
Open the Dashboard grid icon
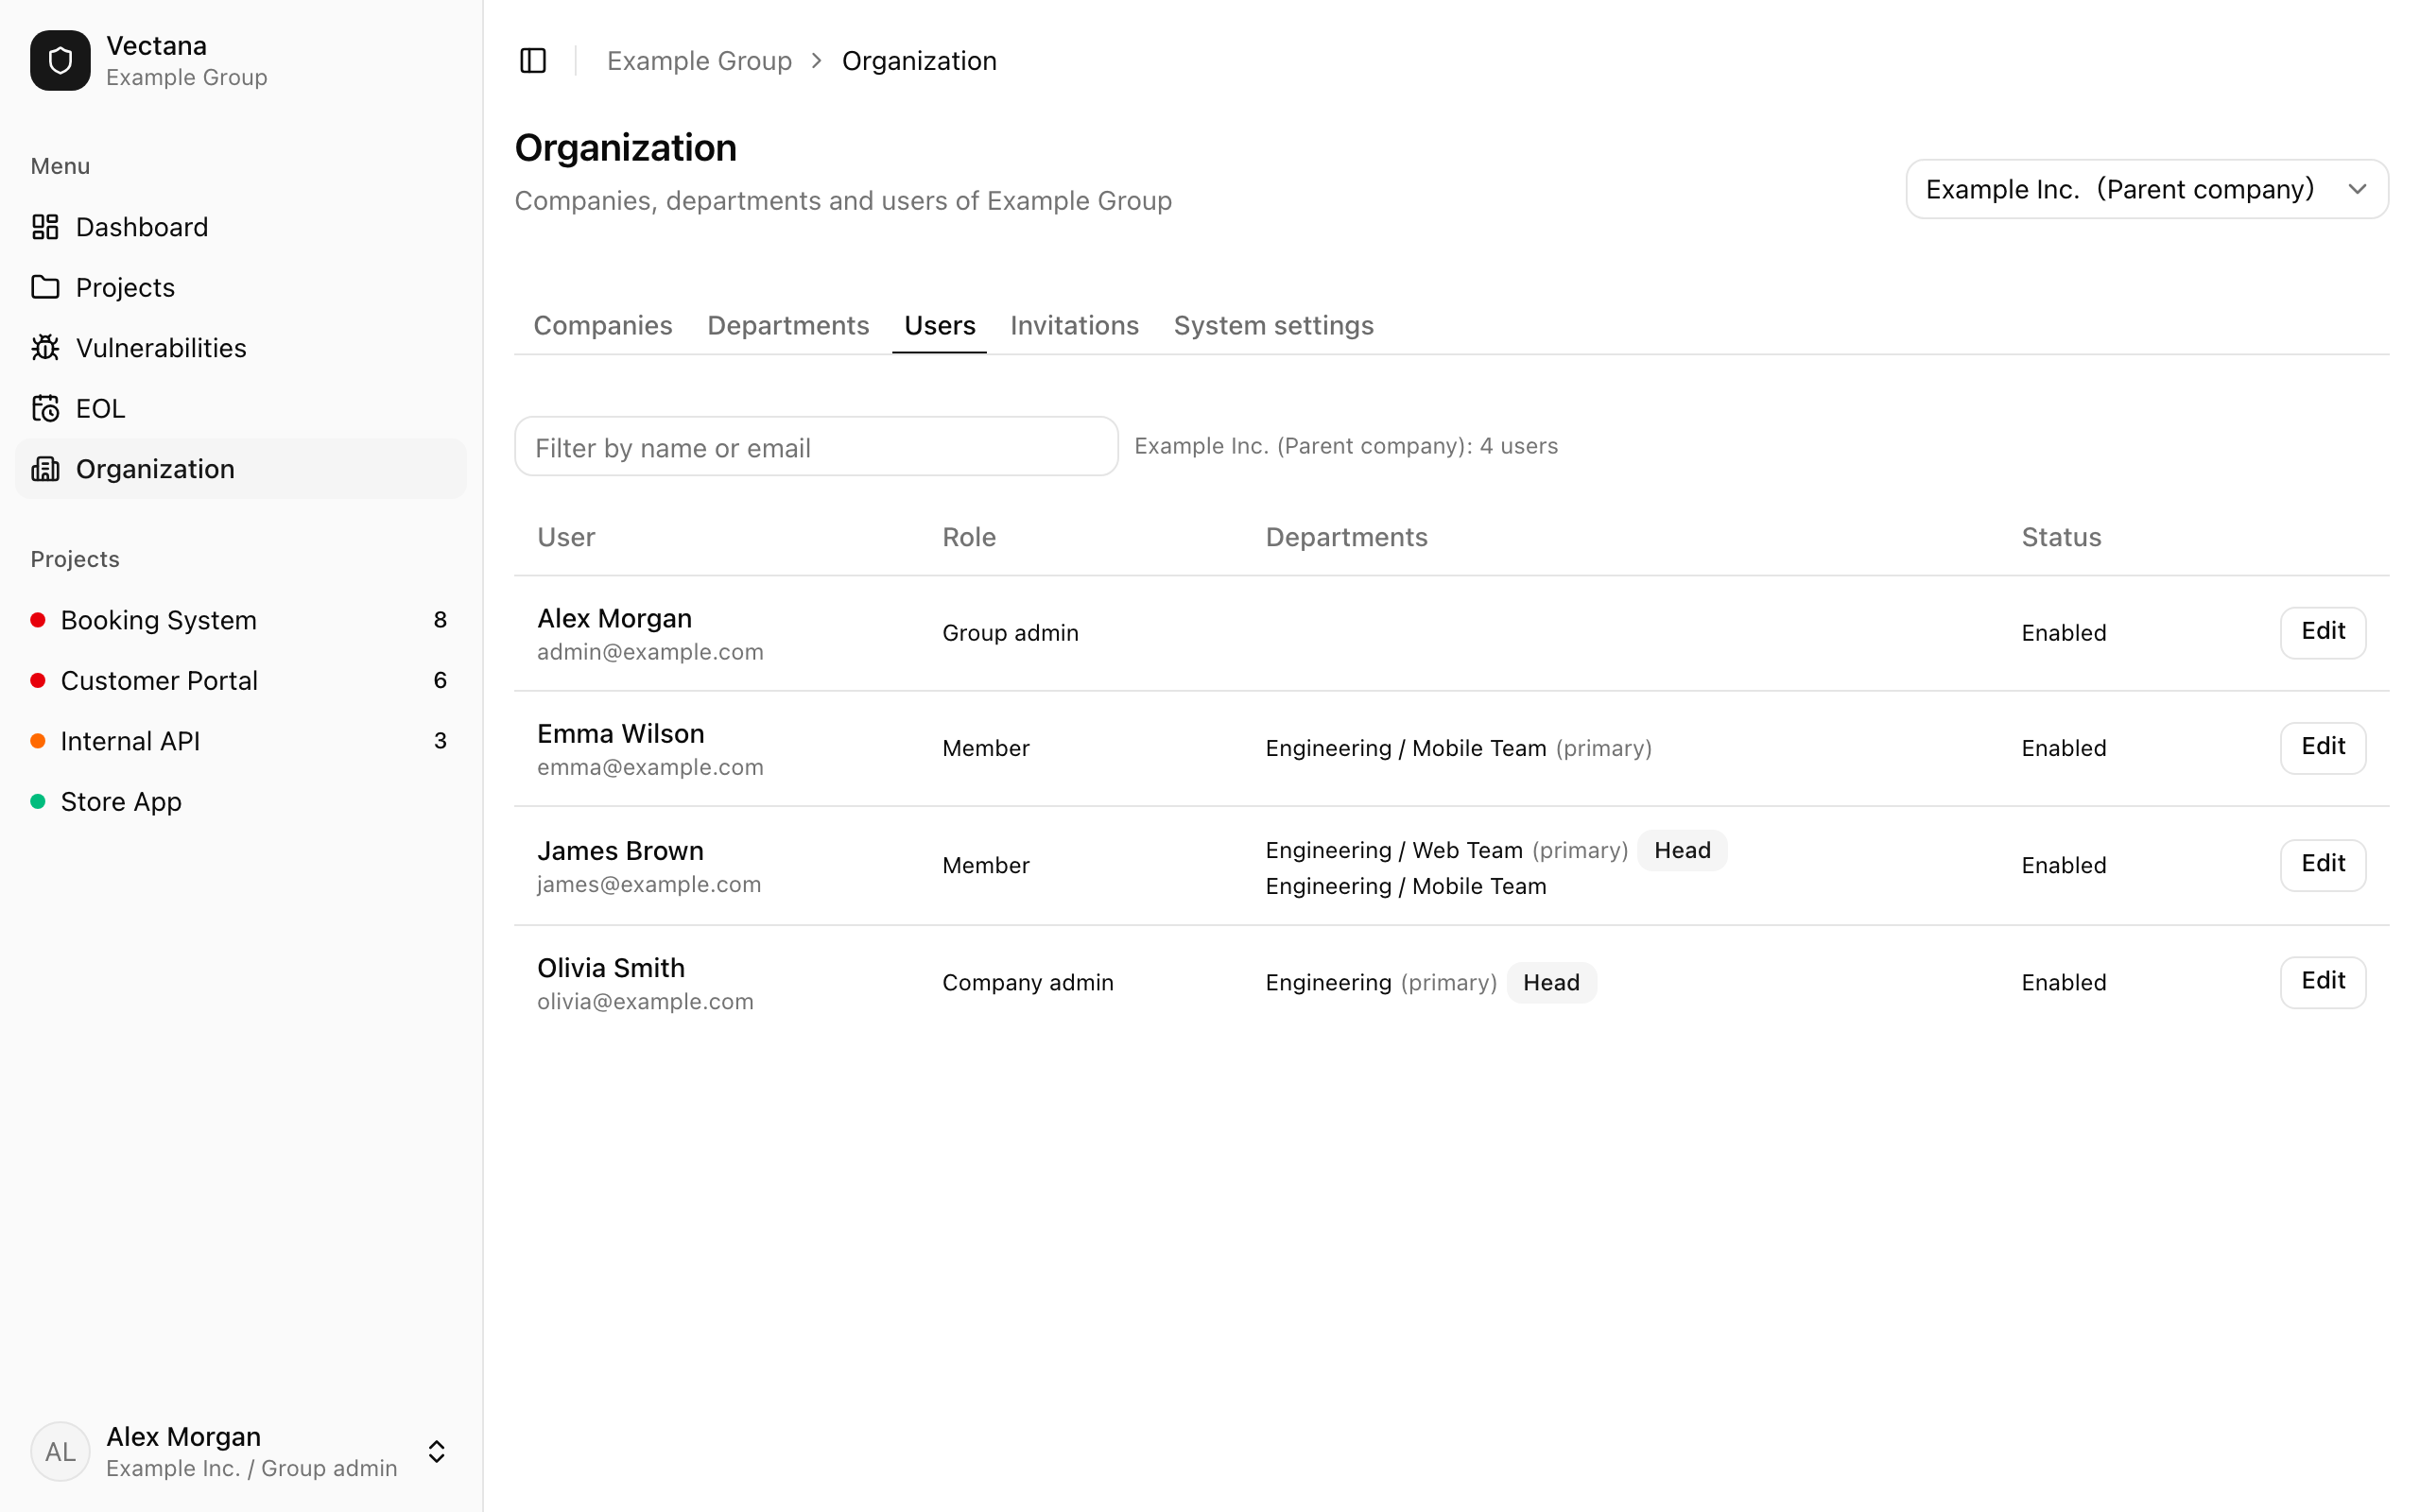pos(45,227)
